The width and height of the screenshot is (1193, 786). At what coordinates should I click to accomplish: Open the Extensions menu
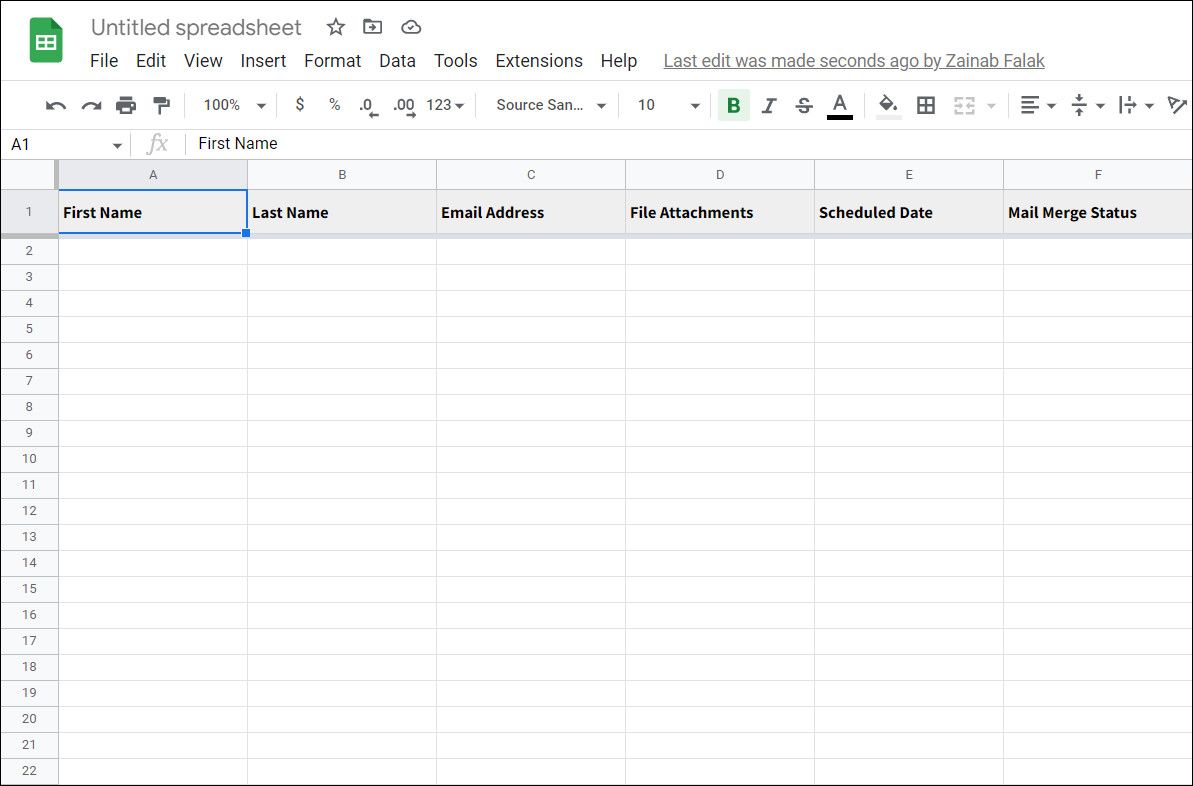pos(539,61)
